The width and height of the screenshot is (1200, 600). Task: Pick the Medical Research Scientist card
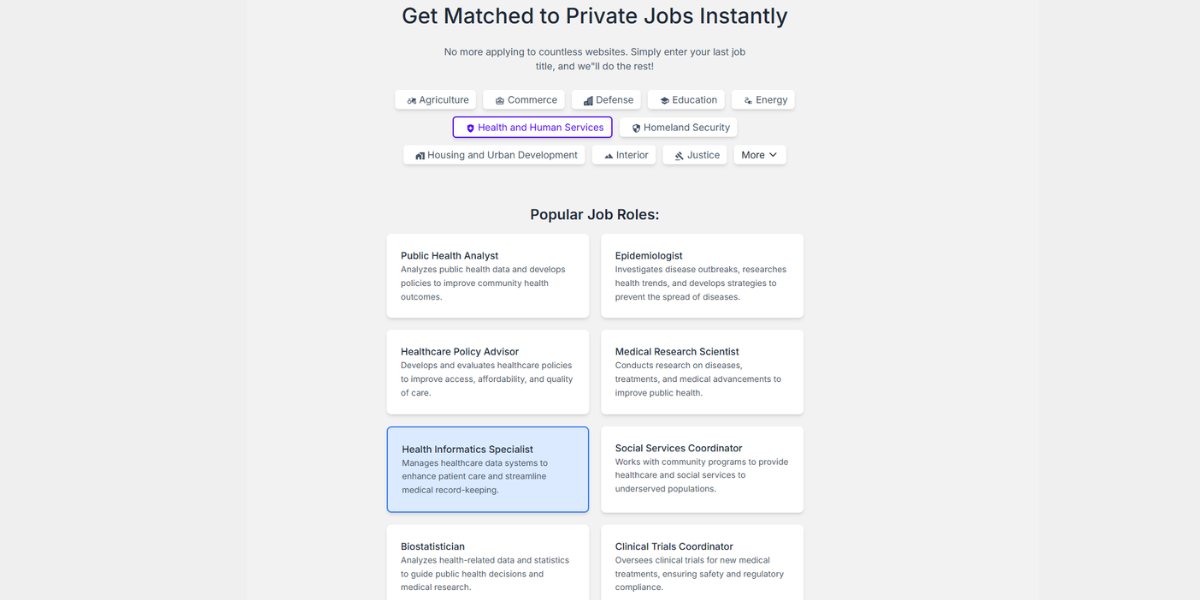(x=702, y=372)
